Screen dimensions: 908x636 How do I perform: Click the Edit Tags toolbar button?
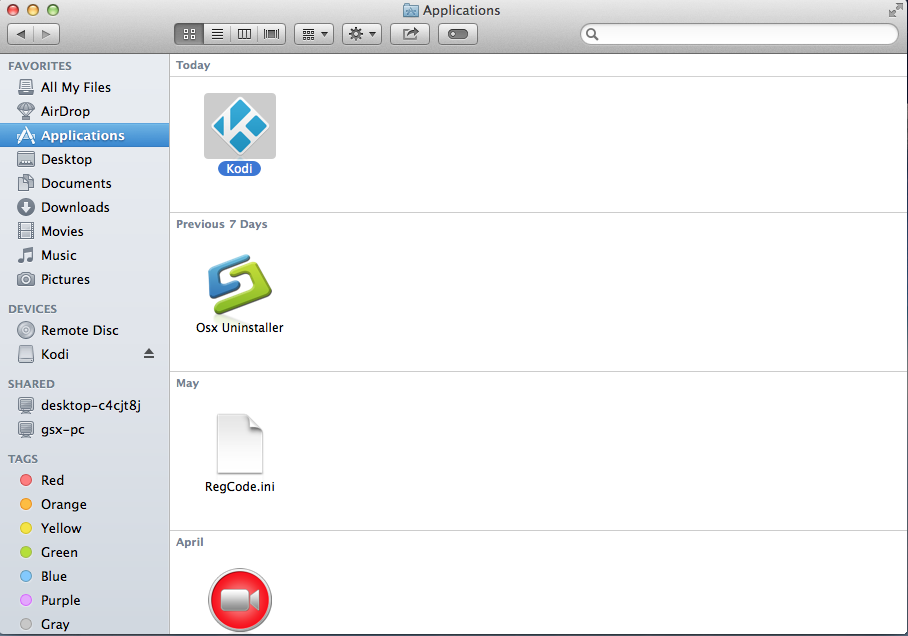point(457,34)
